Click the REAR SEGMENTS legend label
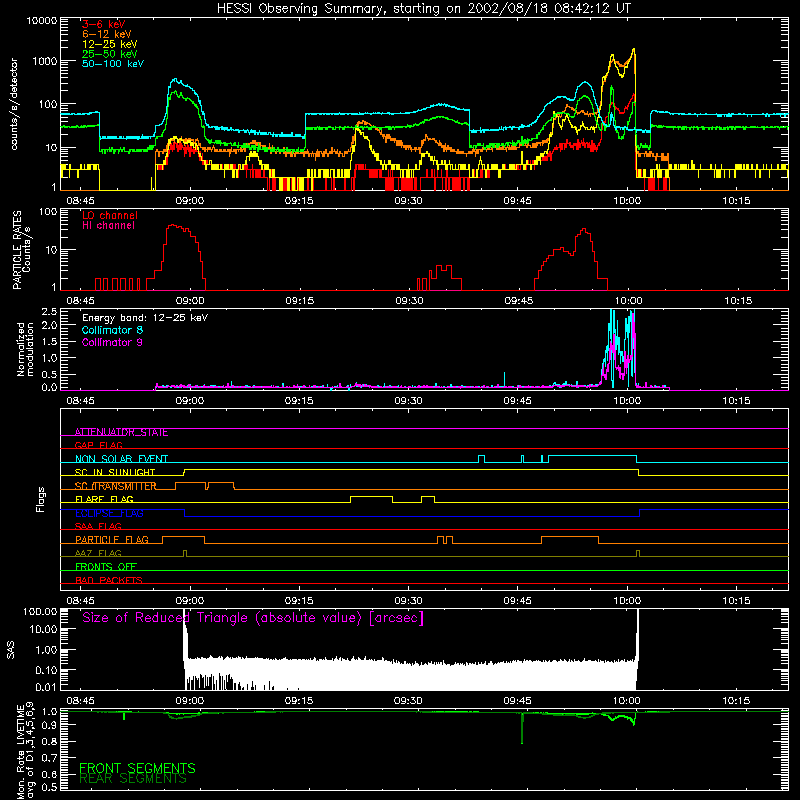 click(133, 778)
